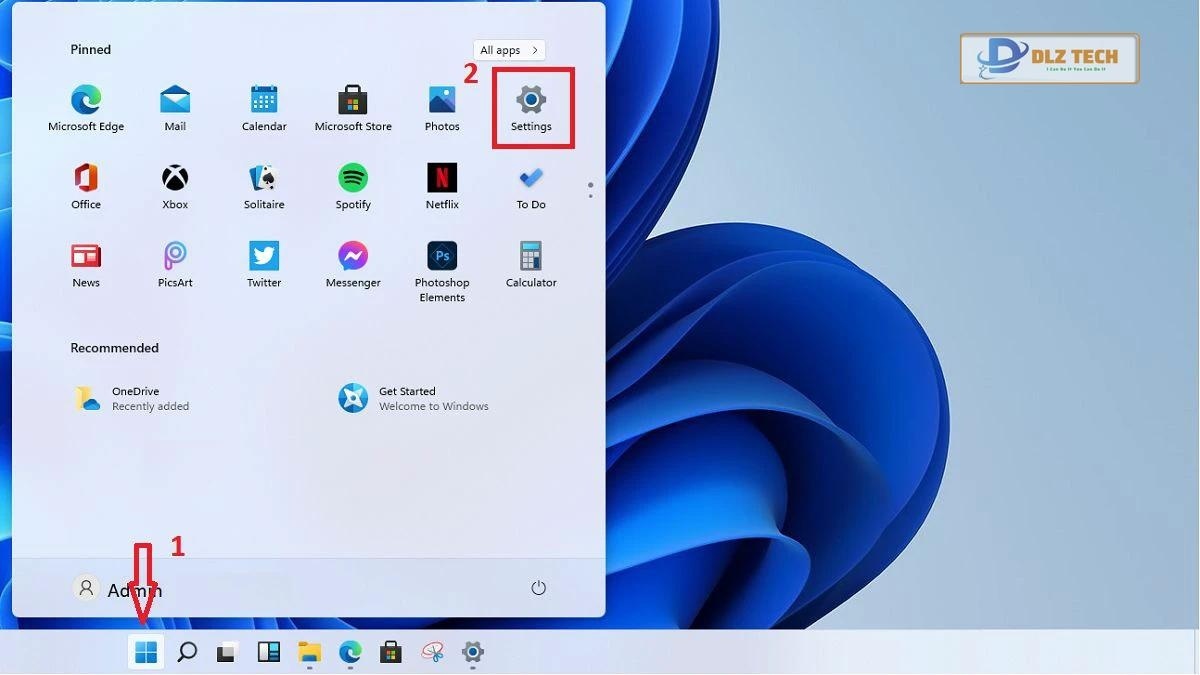
Task: Launch the Calculator app
Action: tap(531, 264)
